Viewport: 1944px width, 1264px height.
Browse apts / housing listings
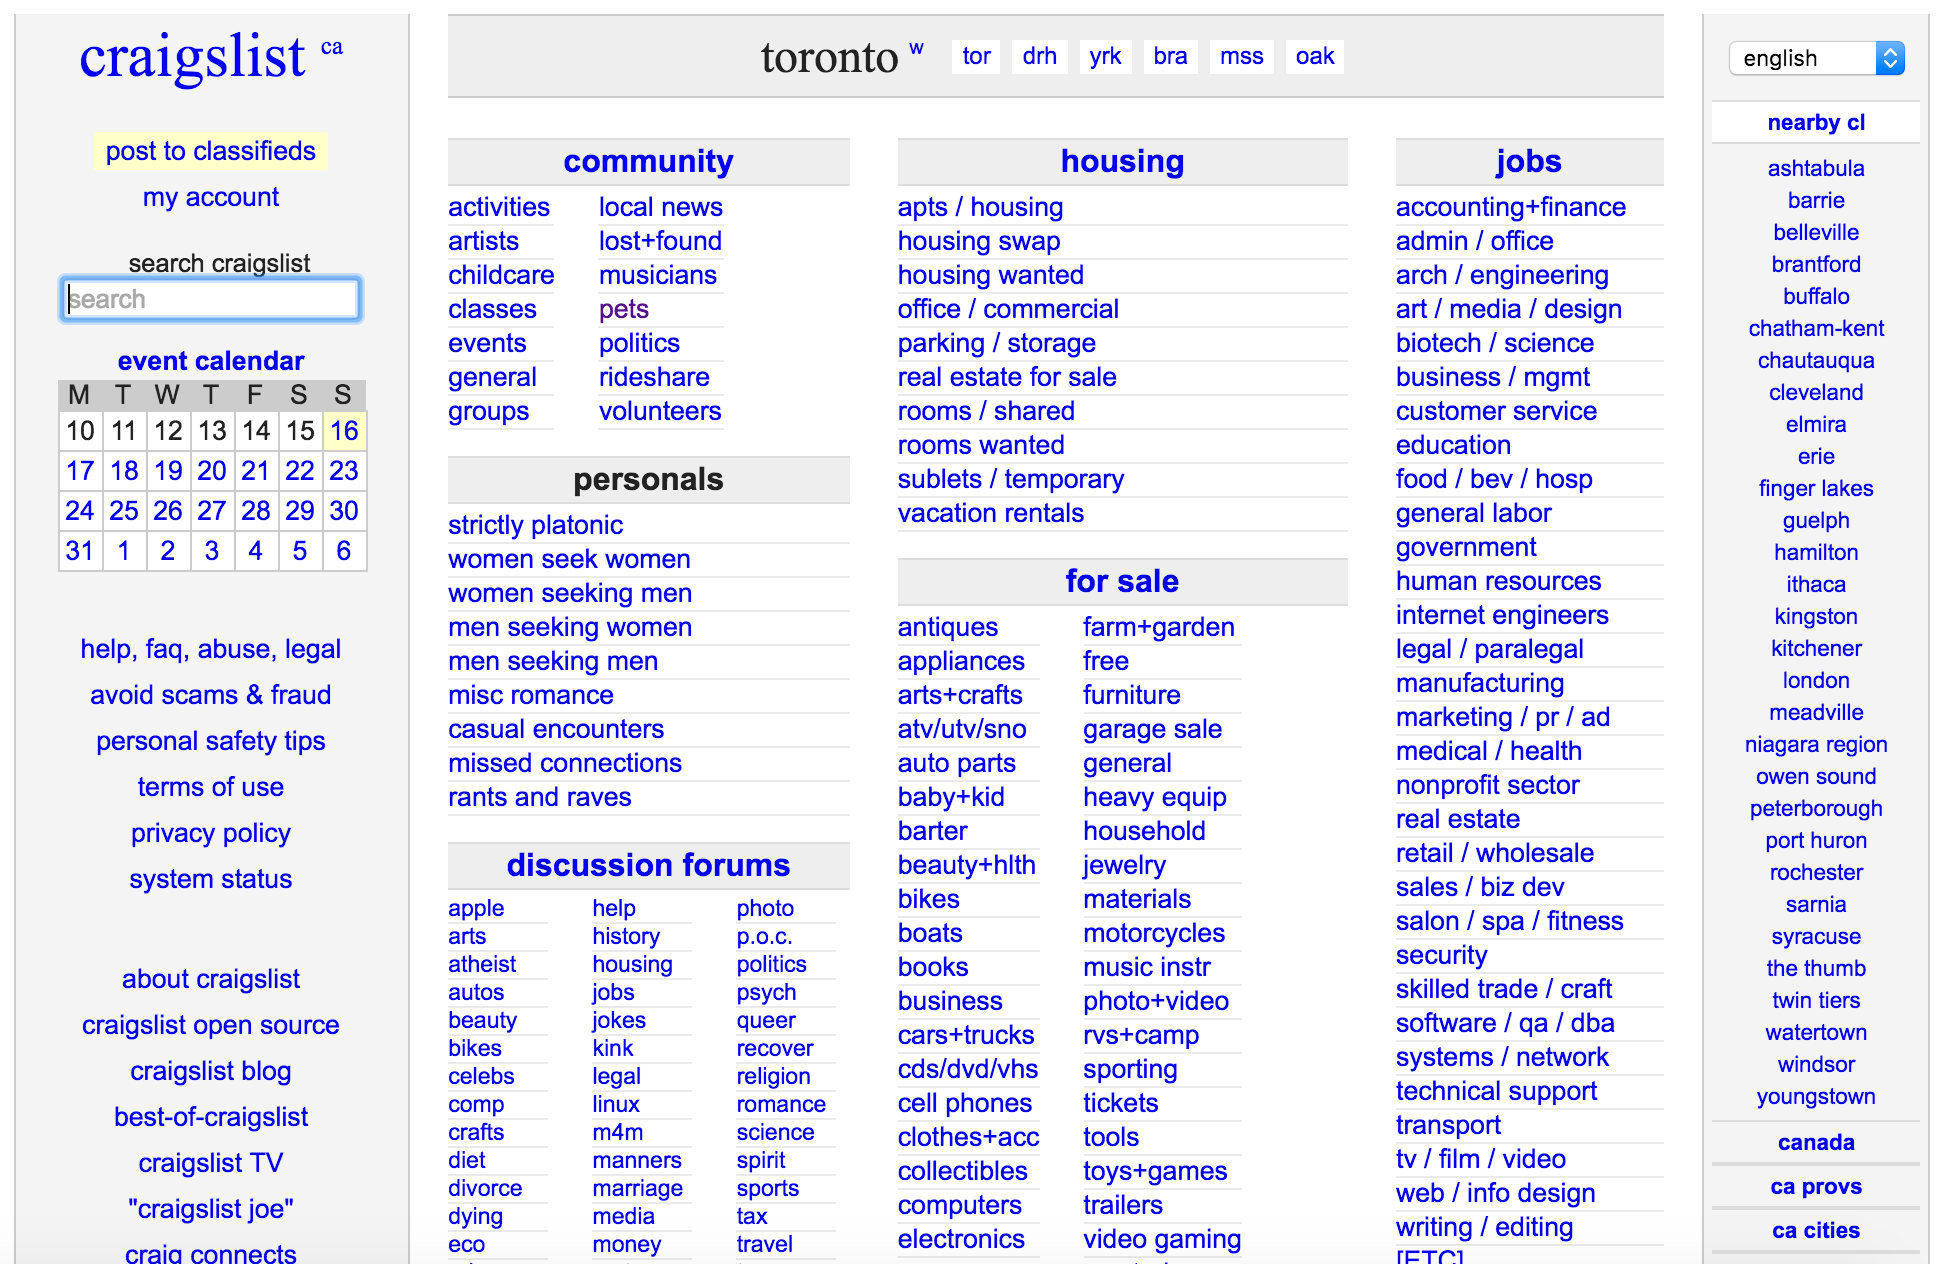tap(980, 207)
